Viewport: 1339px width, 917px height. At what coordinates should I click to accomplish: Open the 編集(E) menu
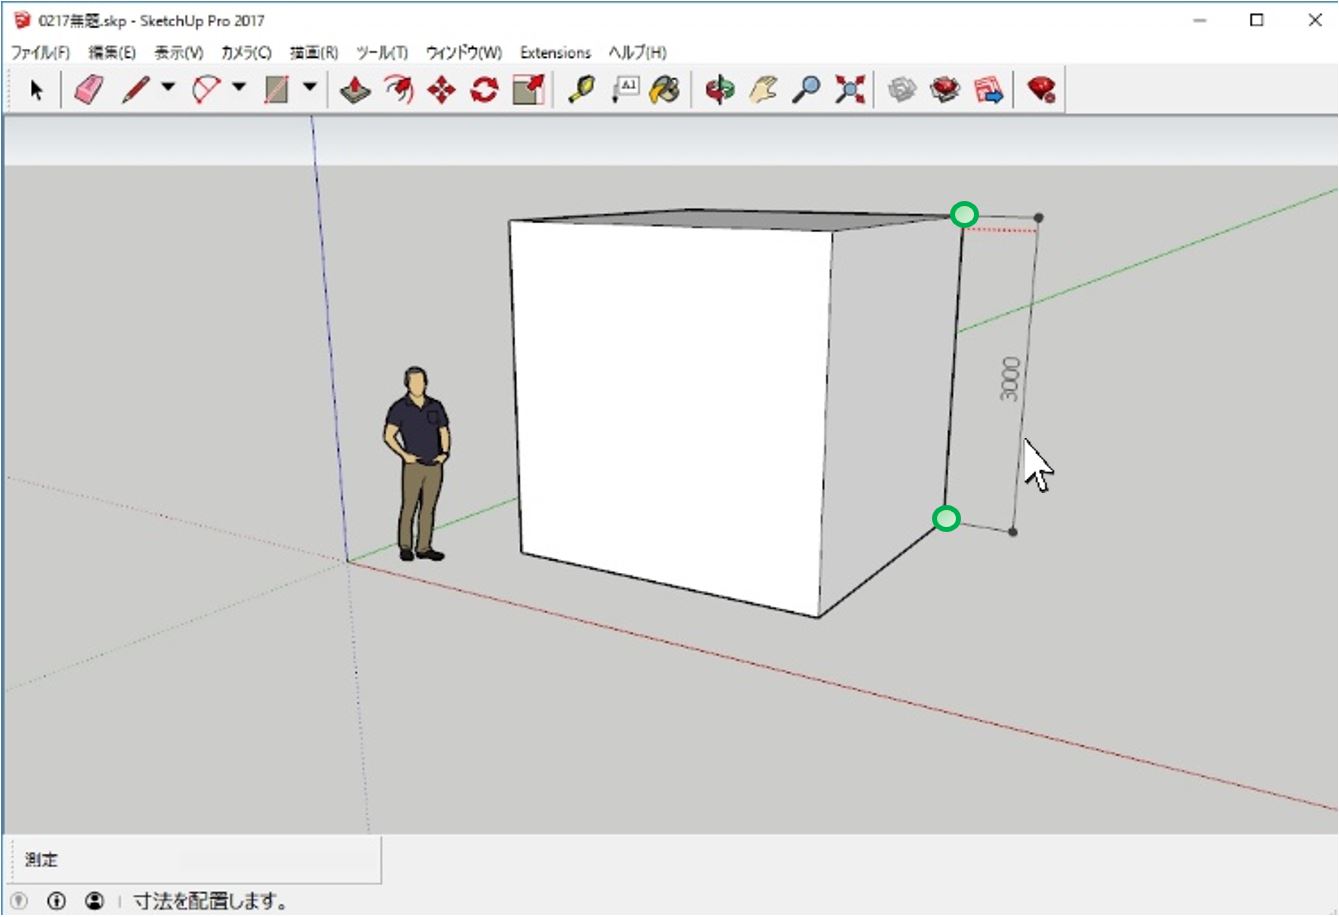click(112, 52)
